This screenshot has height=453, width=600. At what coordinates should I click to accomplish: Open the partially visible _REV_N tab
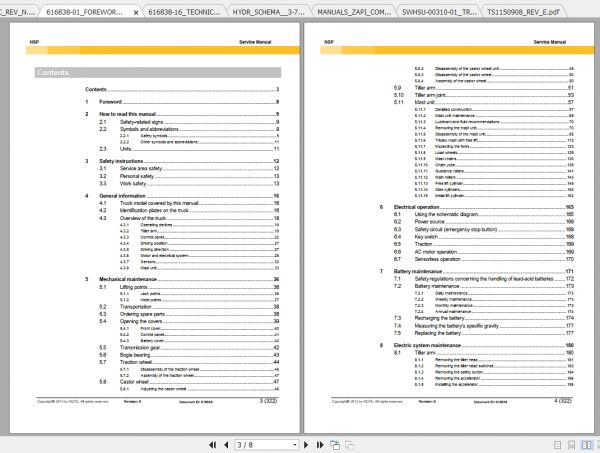18,12
